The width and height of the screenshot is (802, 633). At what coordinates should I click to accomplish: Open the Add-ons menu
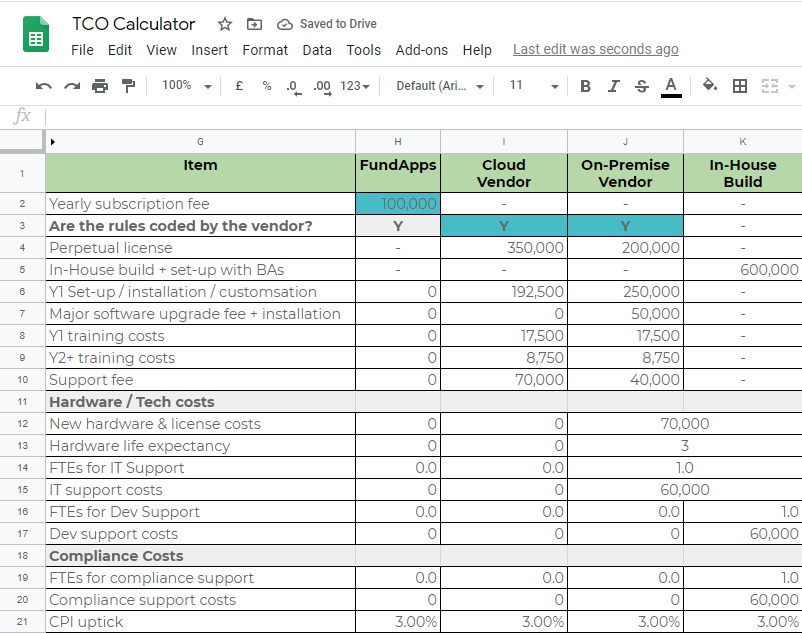coord(420,50)
